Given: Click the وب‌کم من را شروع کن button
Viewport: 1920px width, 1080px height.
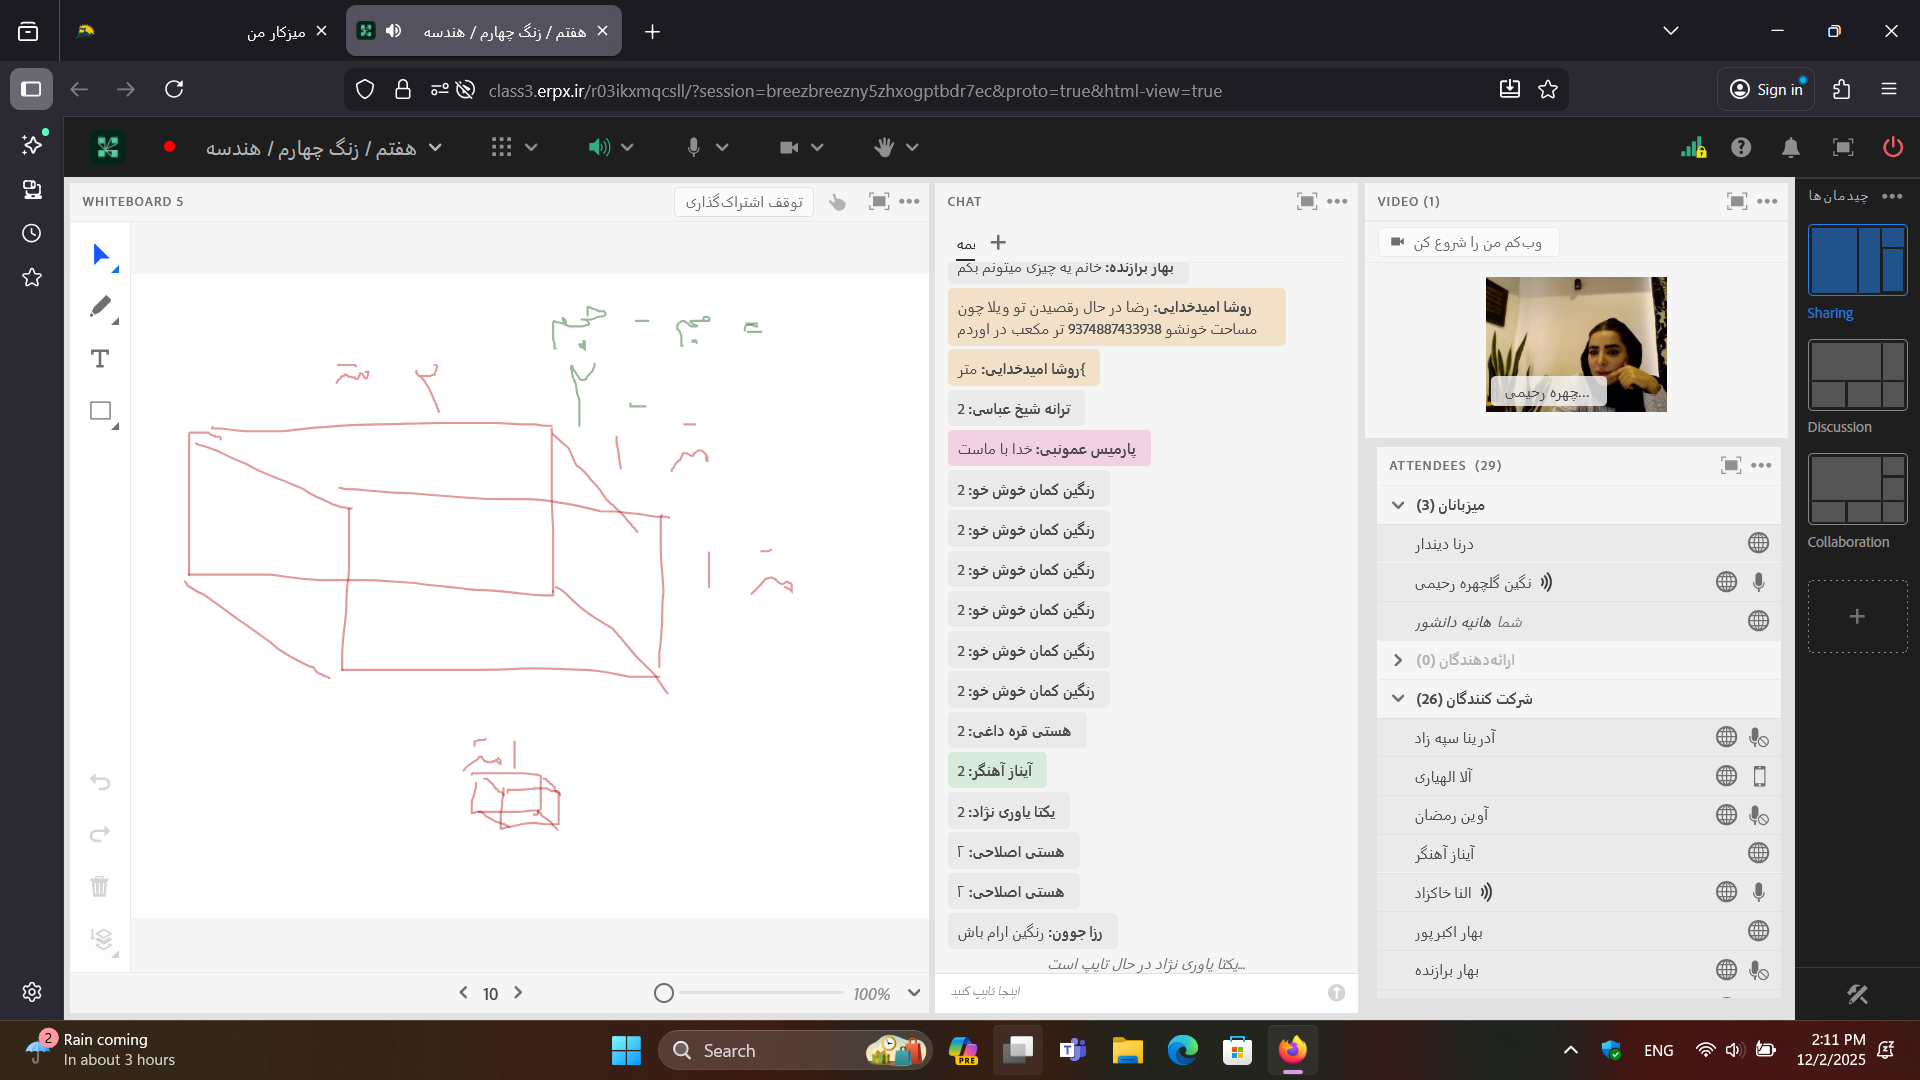Looking at the screenshot, I should pos(1468,242).
